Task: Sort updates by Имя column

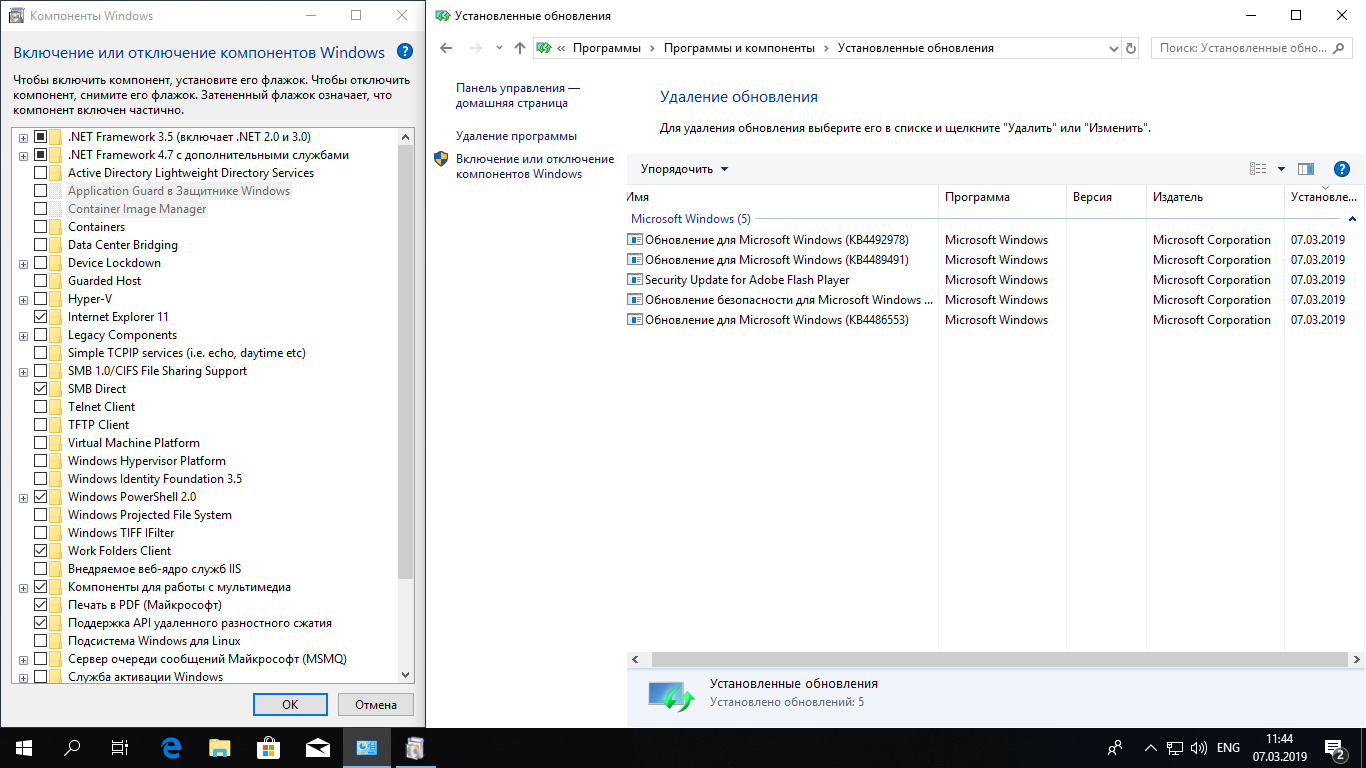Action: coord(782,197)
